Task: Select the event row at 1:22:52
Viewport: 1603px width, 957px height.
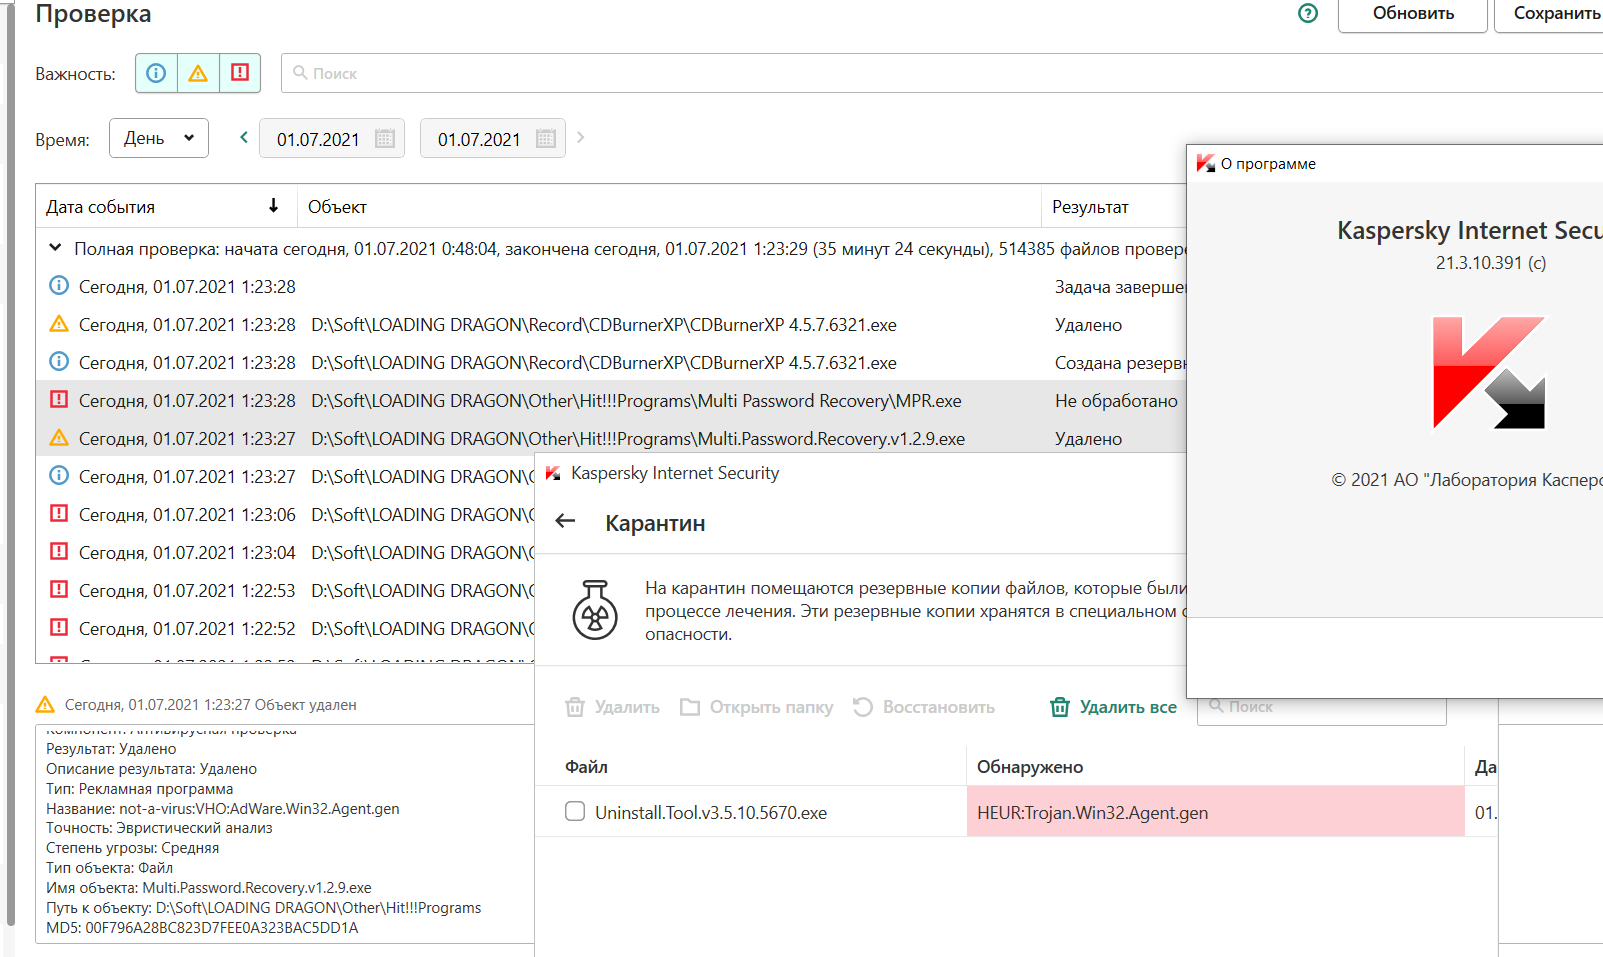Action: click(286, 629)
